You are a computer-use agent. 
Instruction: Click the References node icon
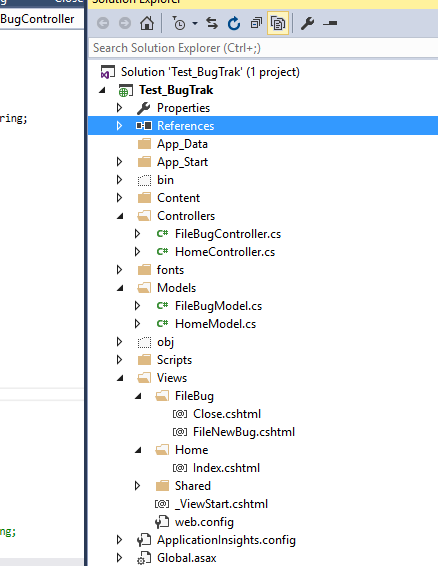pos(144,126)
